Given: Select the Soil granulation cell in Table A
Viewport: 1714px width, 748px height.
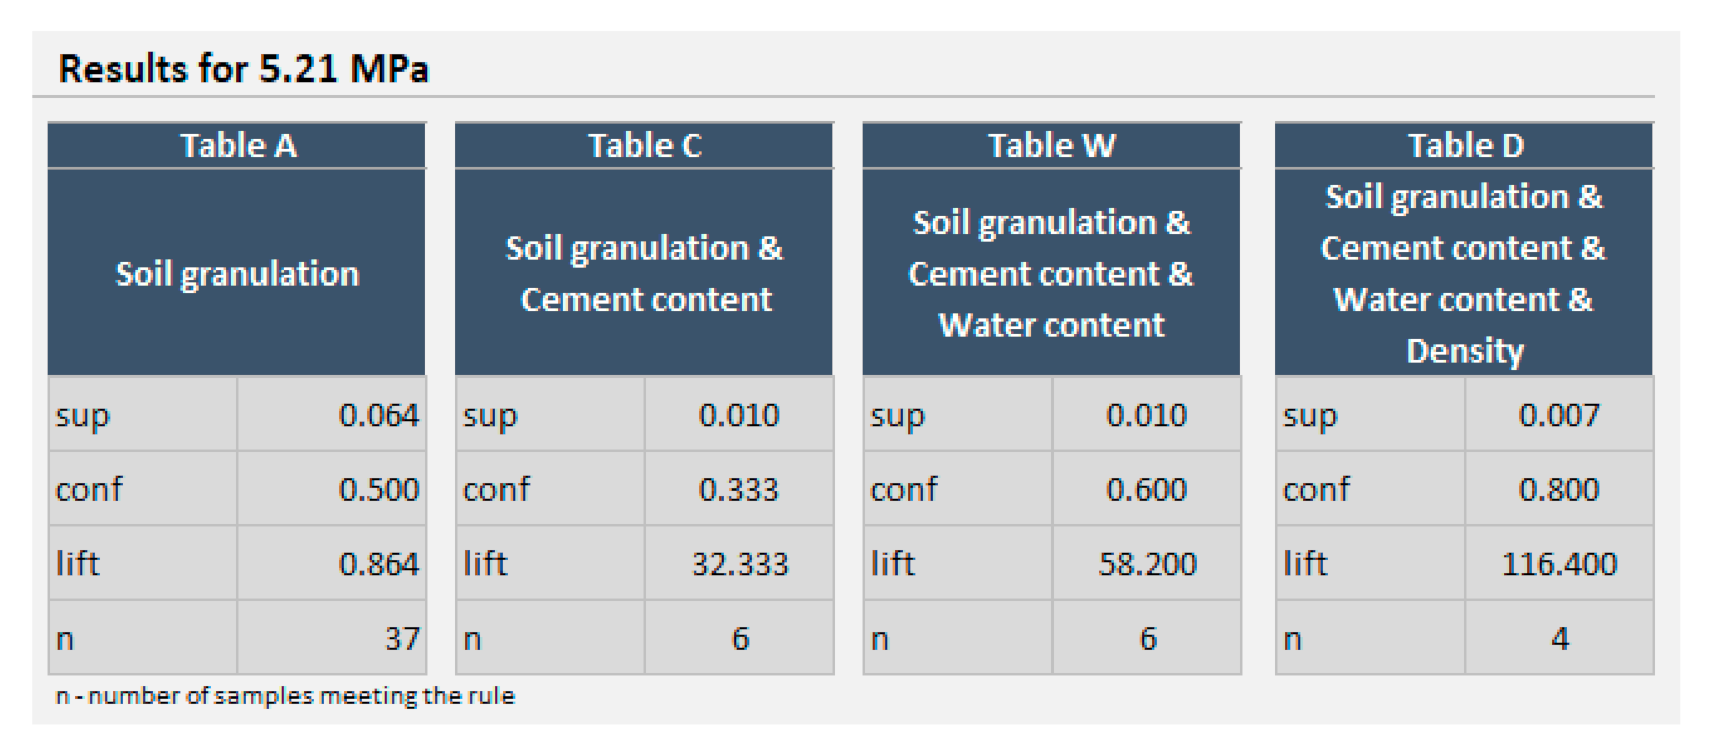Looking at the screenshot, I should tap(237, 273).
